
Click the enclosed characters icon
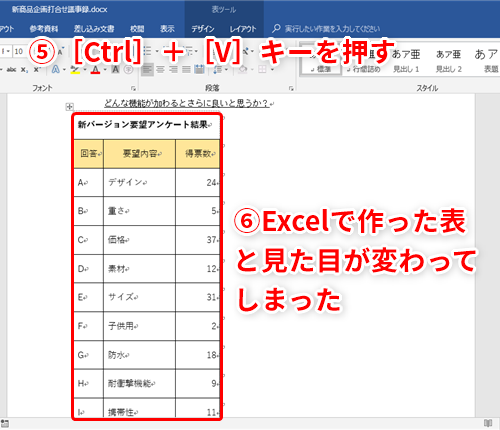(128, 70)
